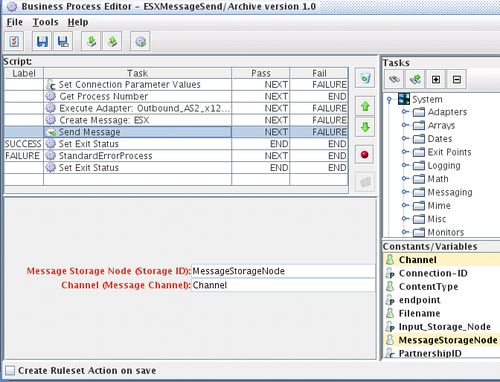Click the Channel variable icon

(x=390, y=260)
